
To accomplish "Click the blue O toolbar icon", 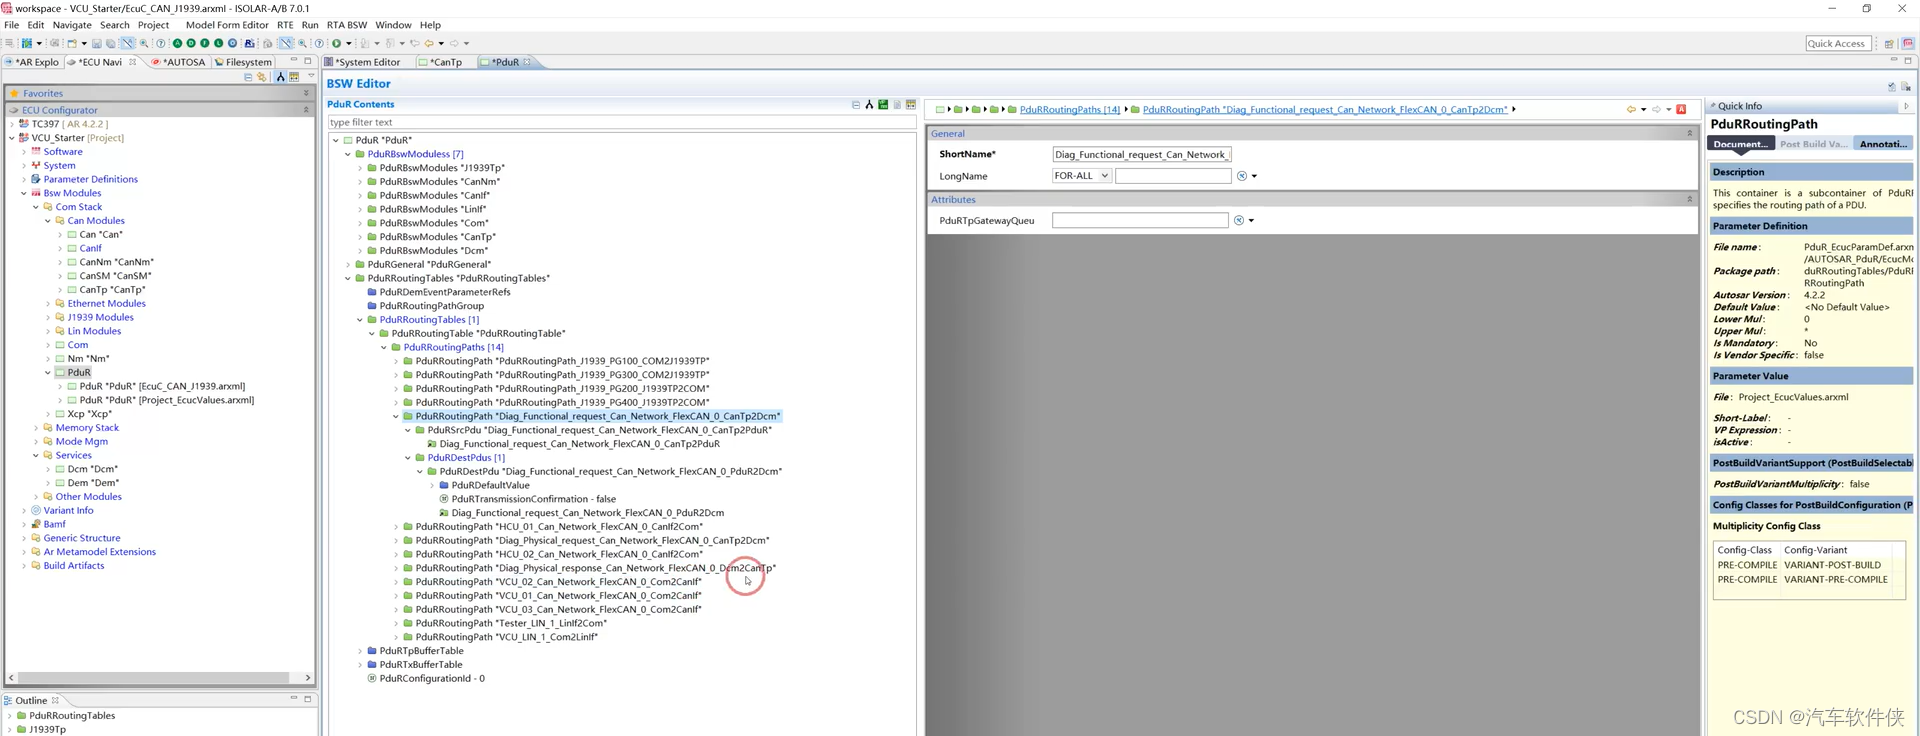I will click(x=232, y=43).
